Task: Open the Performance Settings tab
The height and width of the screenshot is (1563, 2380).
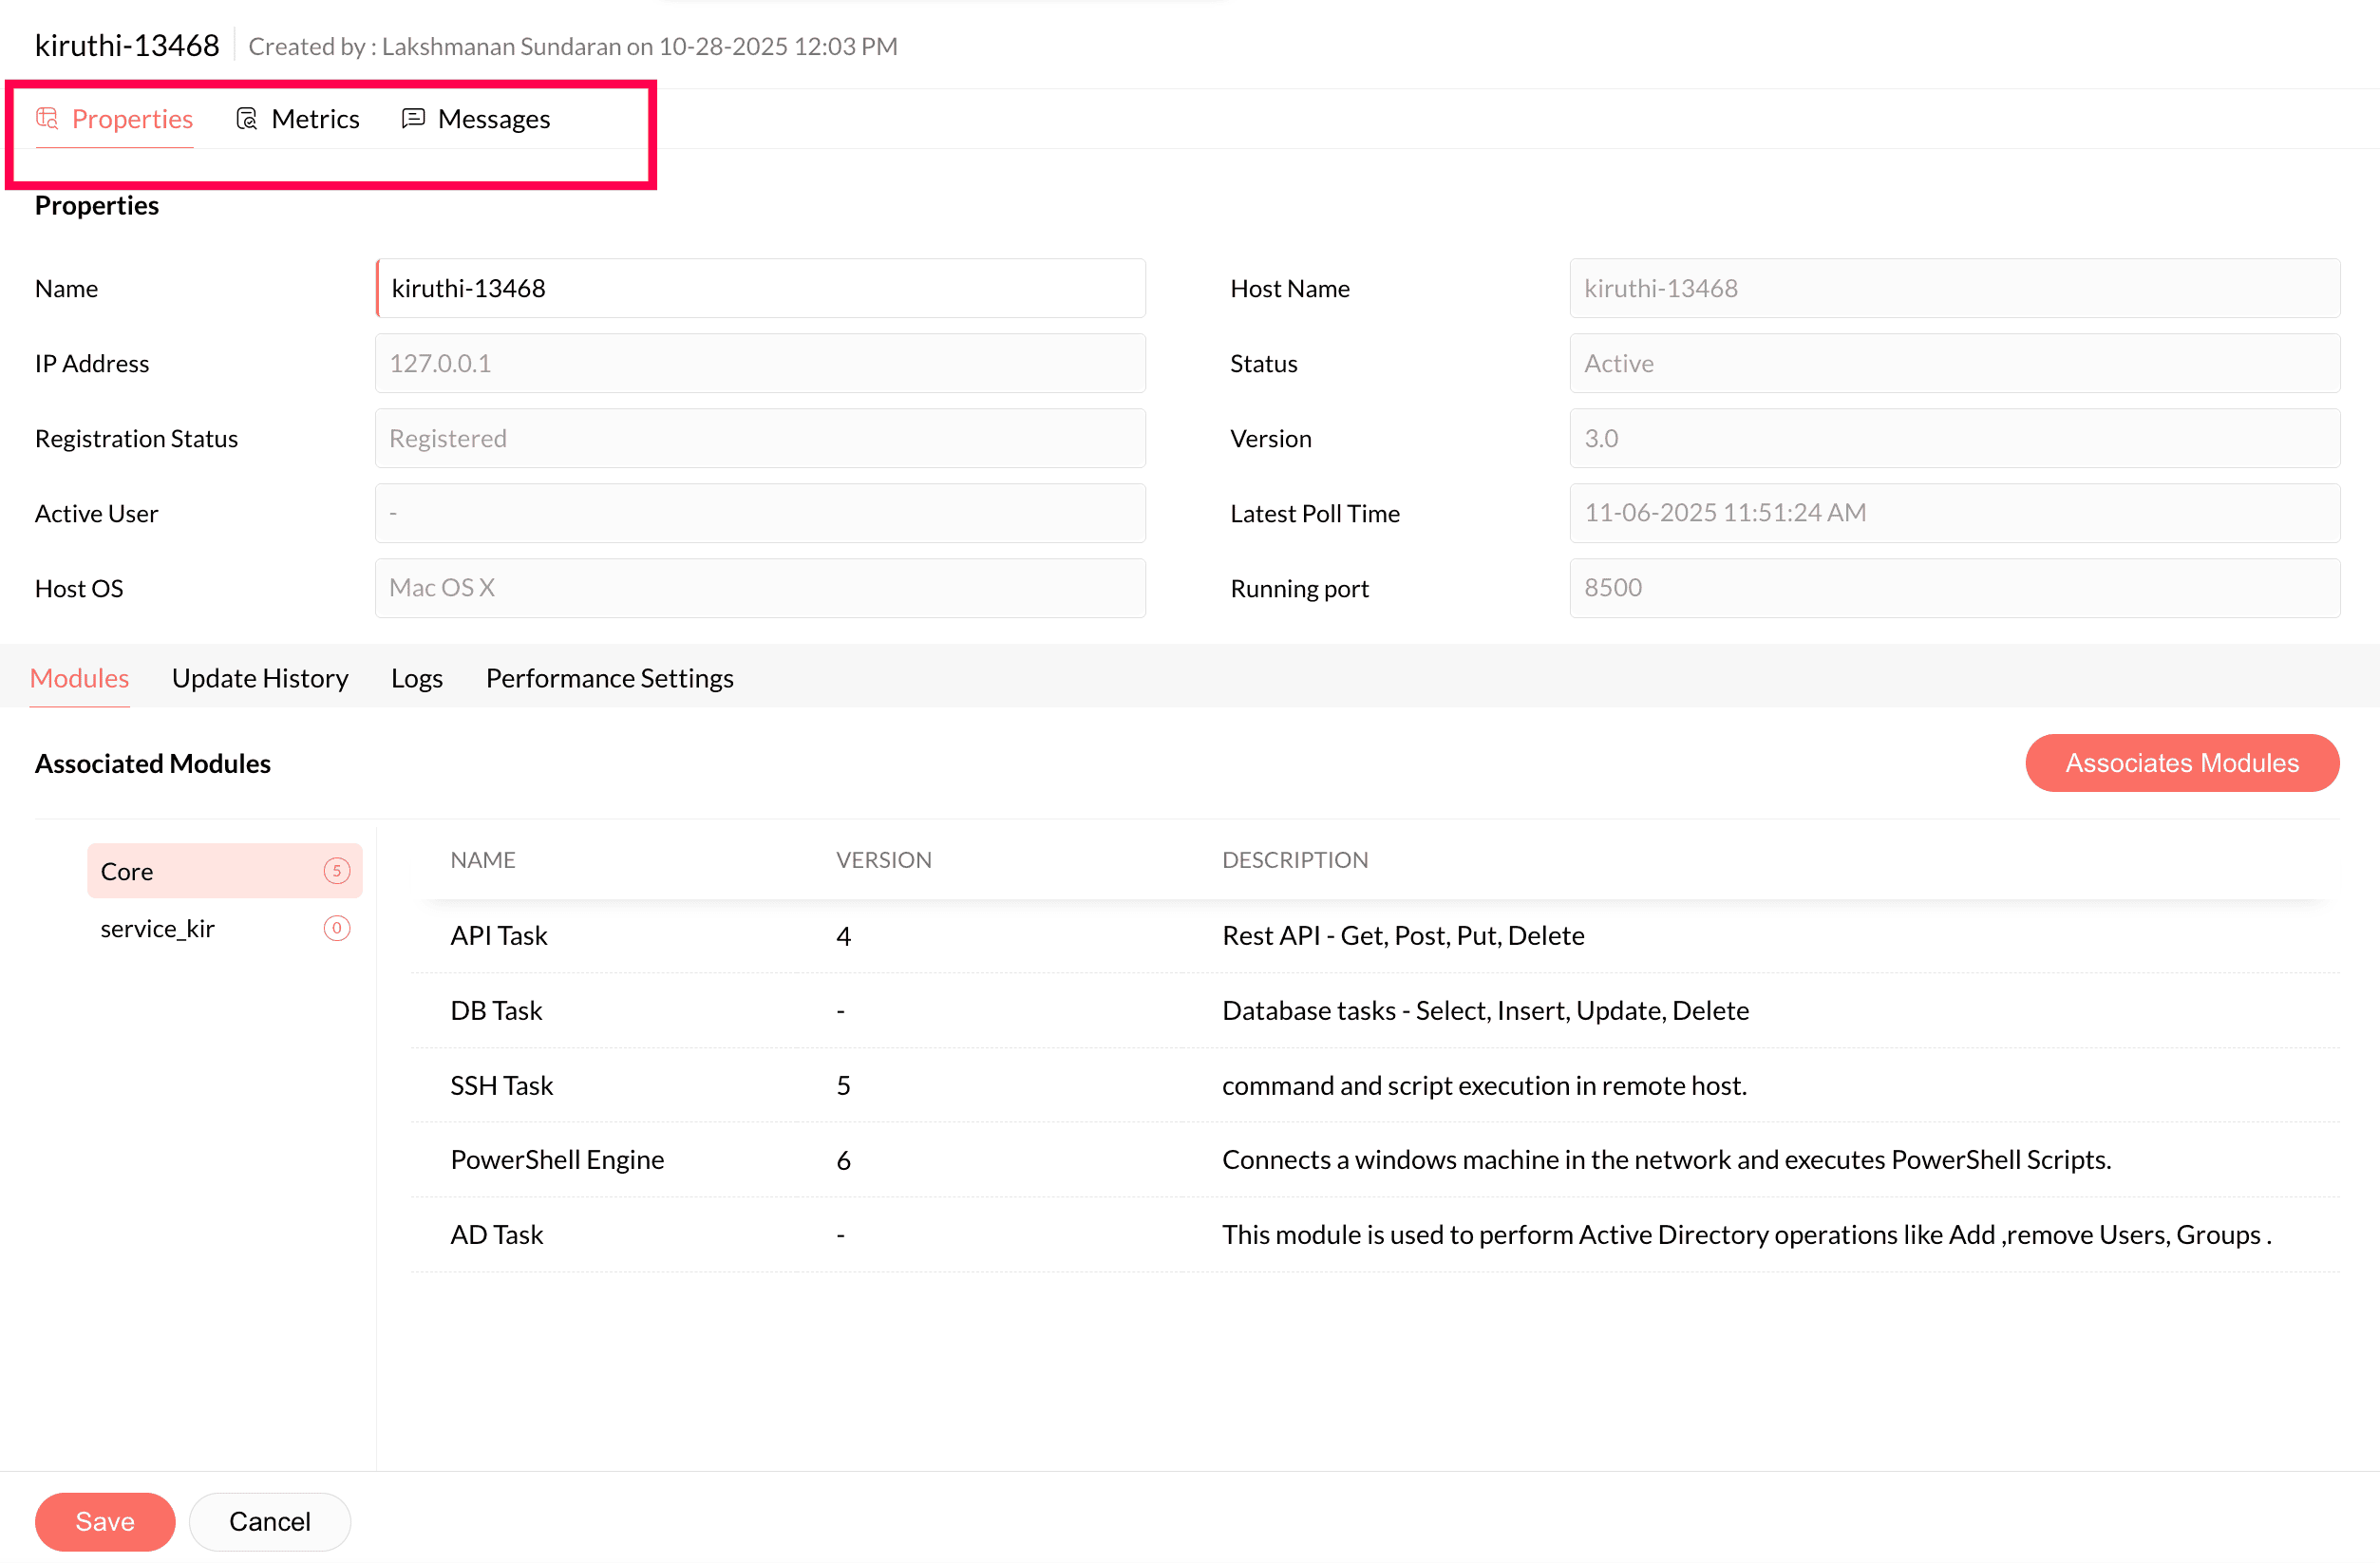Action: pos(609,678)
